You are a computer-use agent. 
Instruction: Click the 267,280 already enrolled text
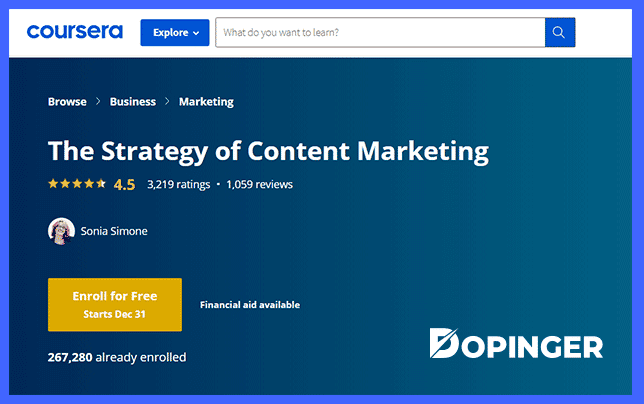click(117, 357)
